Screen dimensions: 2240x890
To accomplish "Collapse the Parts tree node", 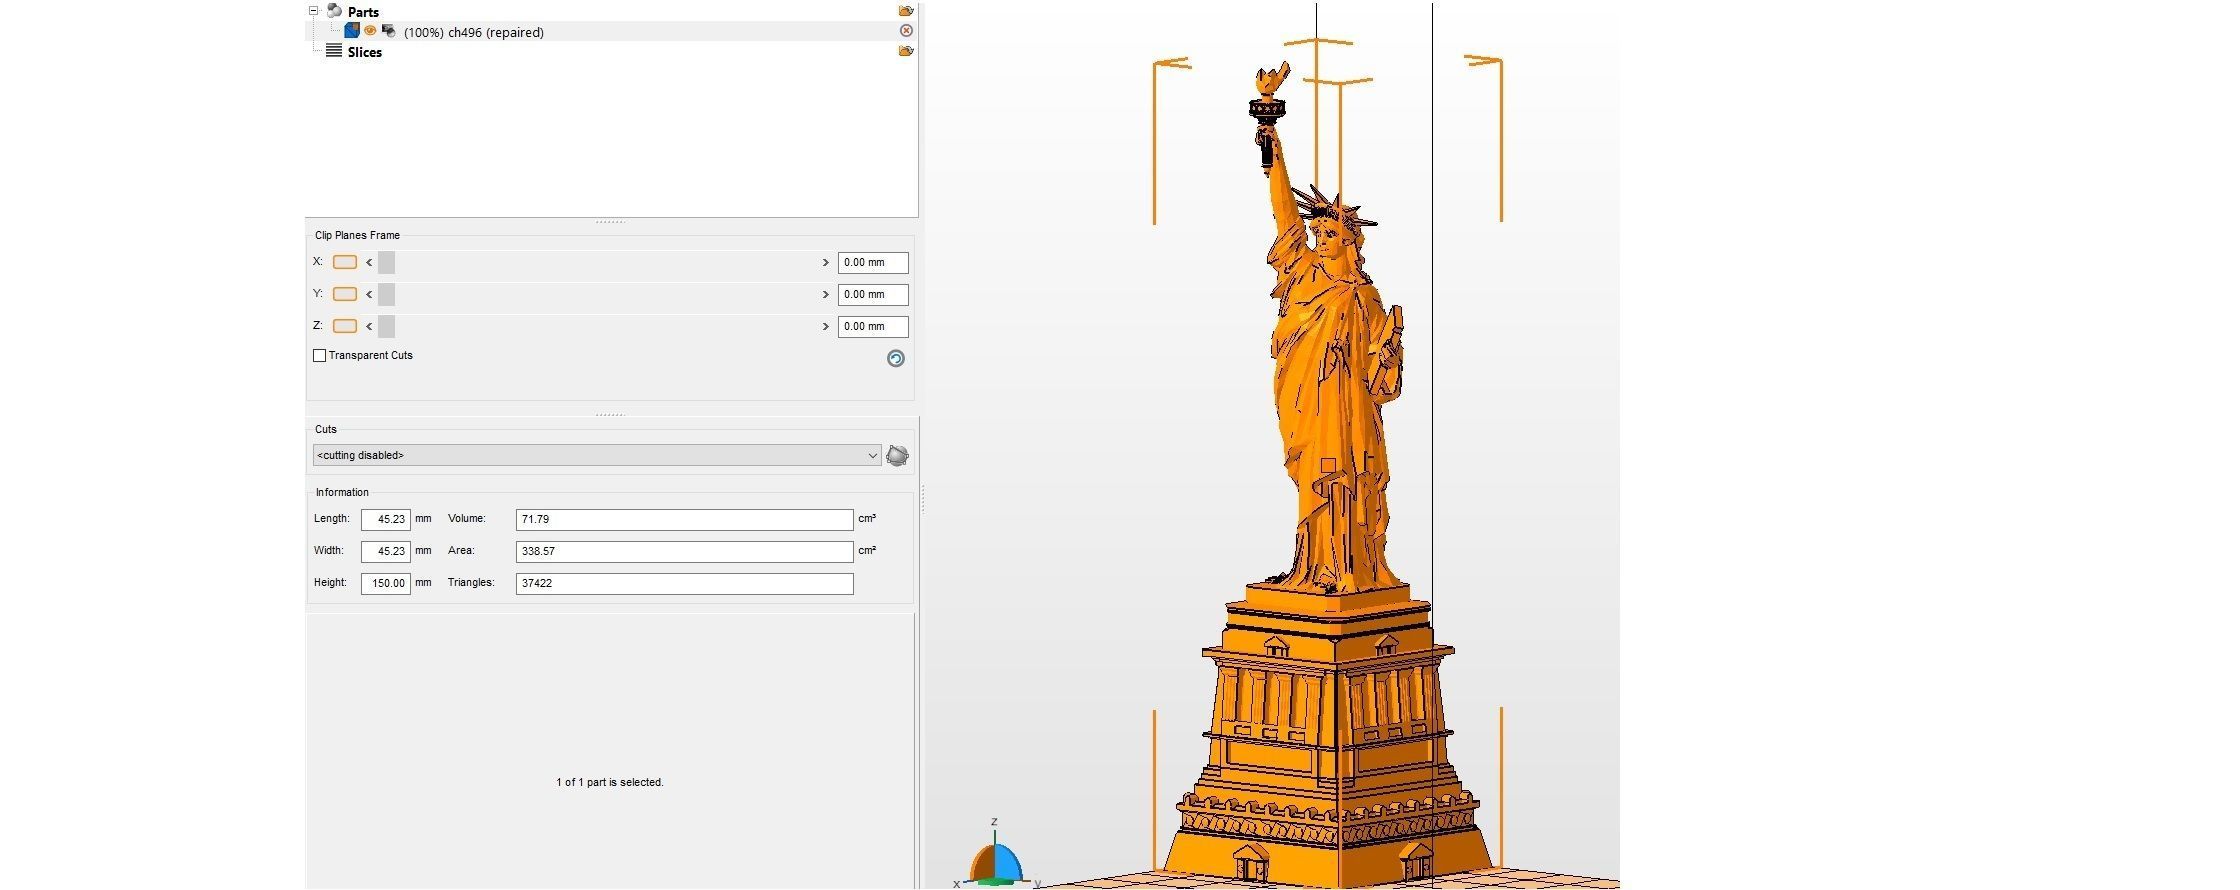I will click(313, 11).
